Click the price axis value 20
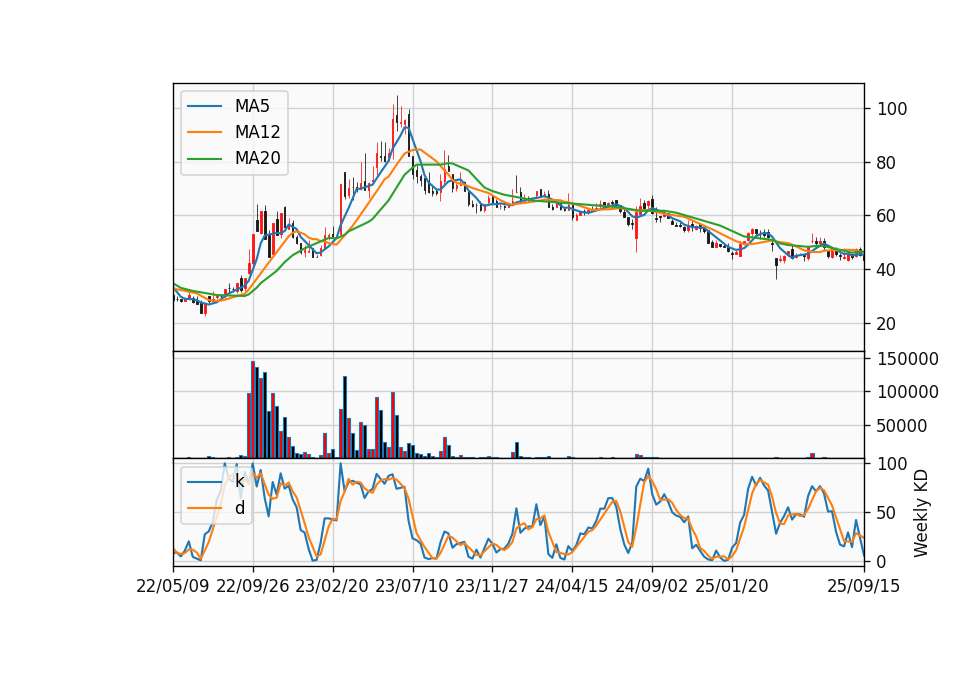The image size is (960, 690). (887, 324)
